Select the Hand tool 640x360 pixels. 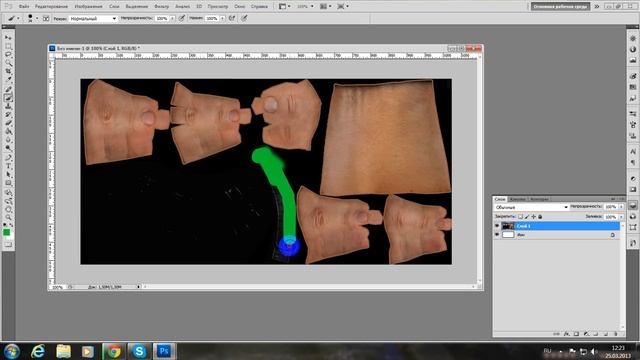click(8, 210)
